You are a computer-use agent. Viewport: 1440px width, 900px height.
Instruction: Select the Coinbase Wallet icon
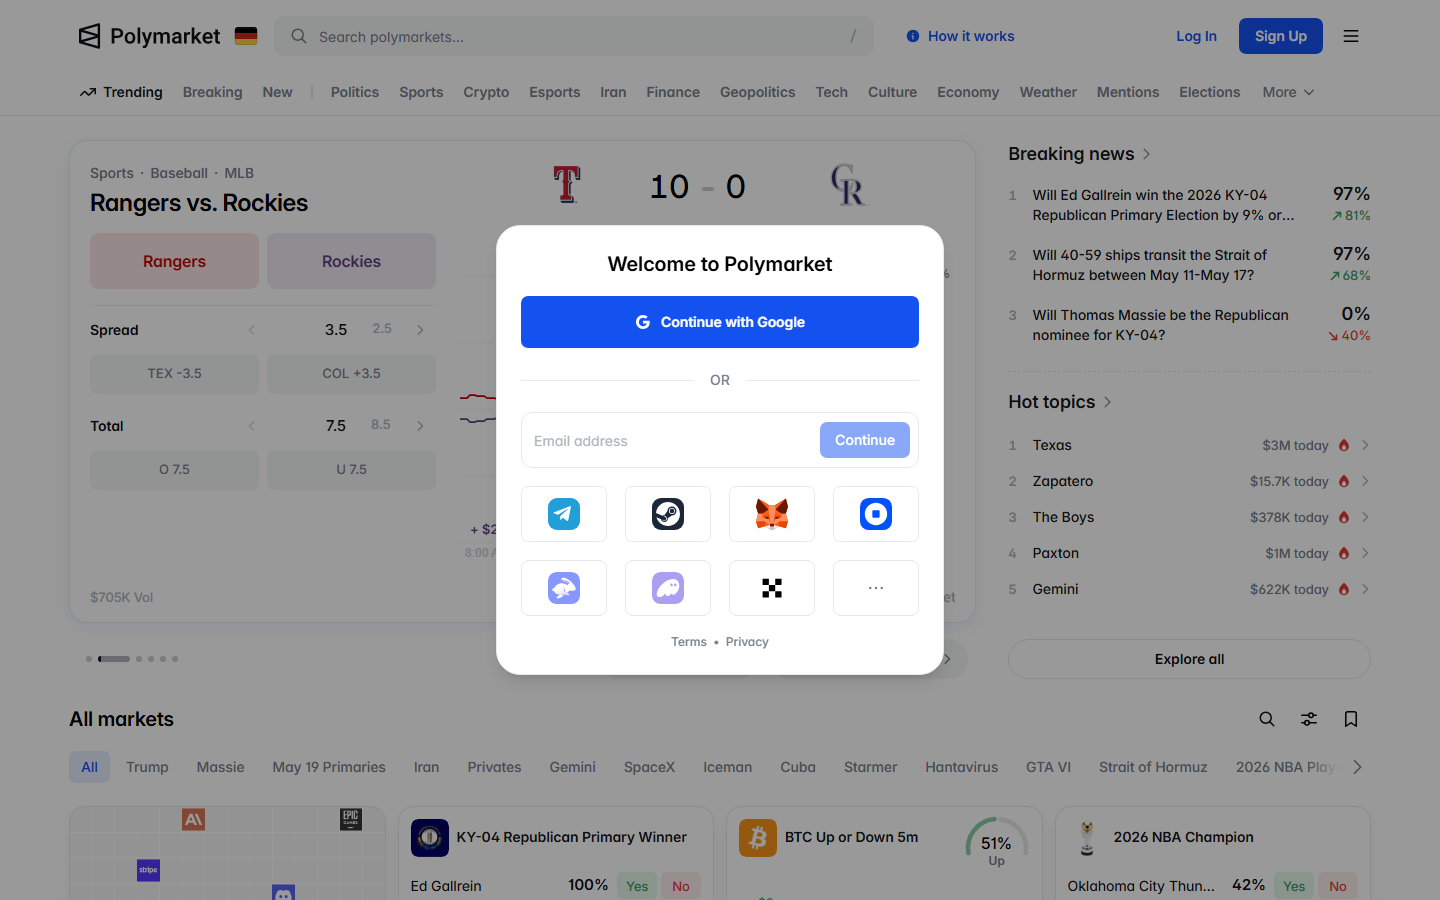pos(876,514)
